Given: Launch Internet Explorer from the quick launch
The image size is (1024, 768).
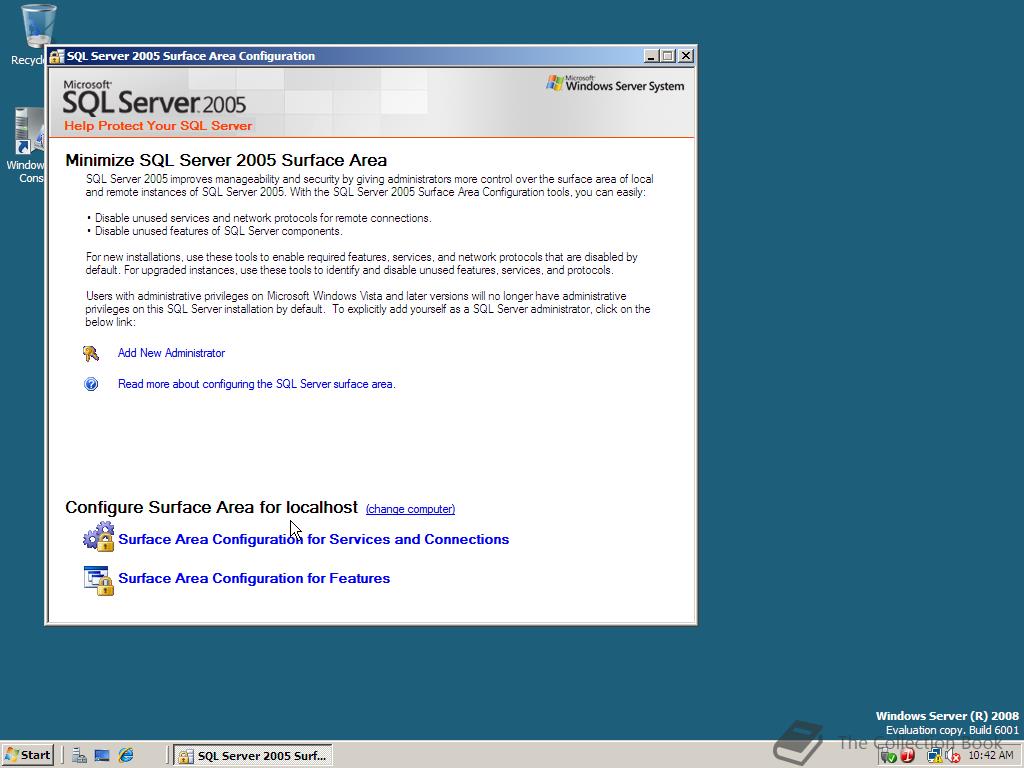Looking at the screenshot, I should coord(126,756).
